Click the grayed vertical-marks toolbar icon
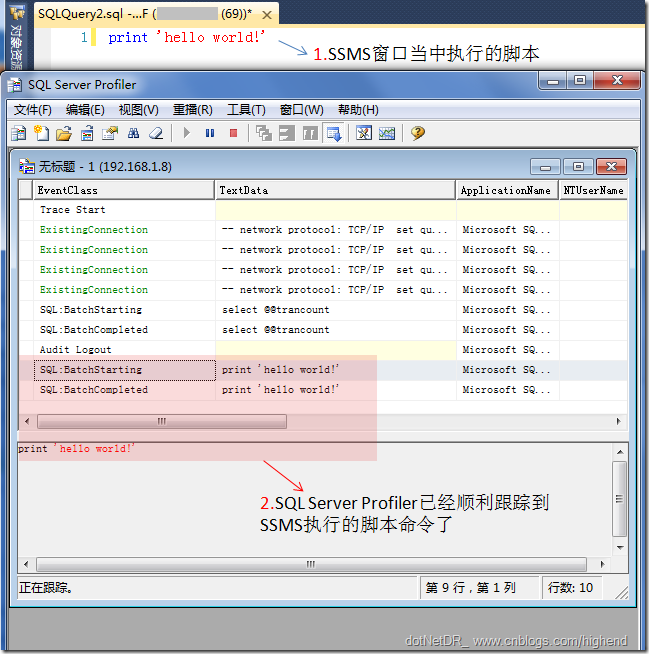The height and width of the screenshot is (654, 649). [310, 133]
